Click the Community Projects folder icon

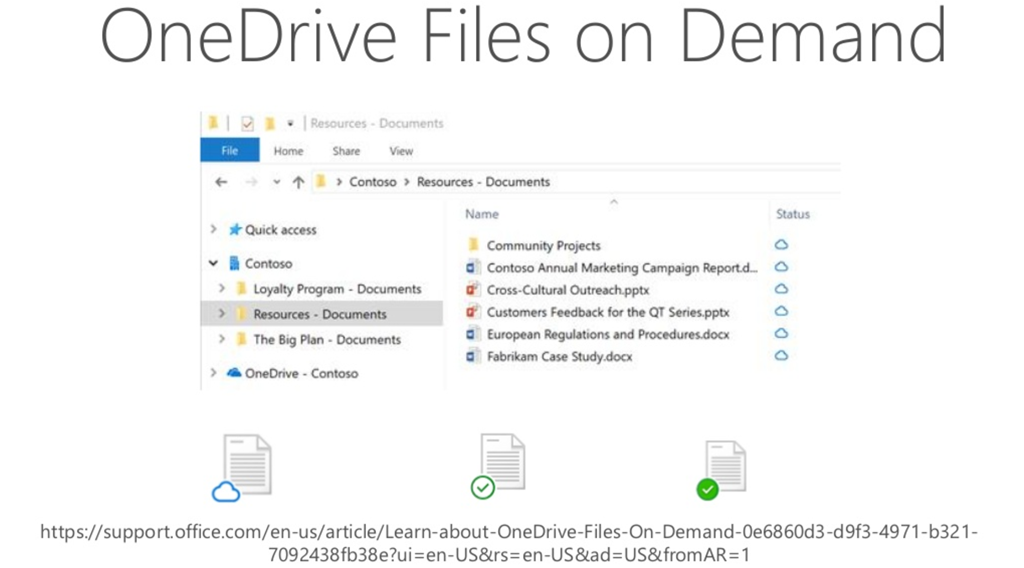(473, 245)
